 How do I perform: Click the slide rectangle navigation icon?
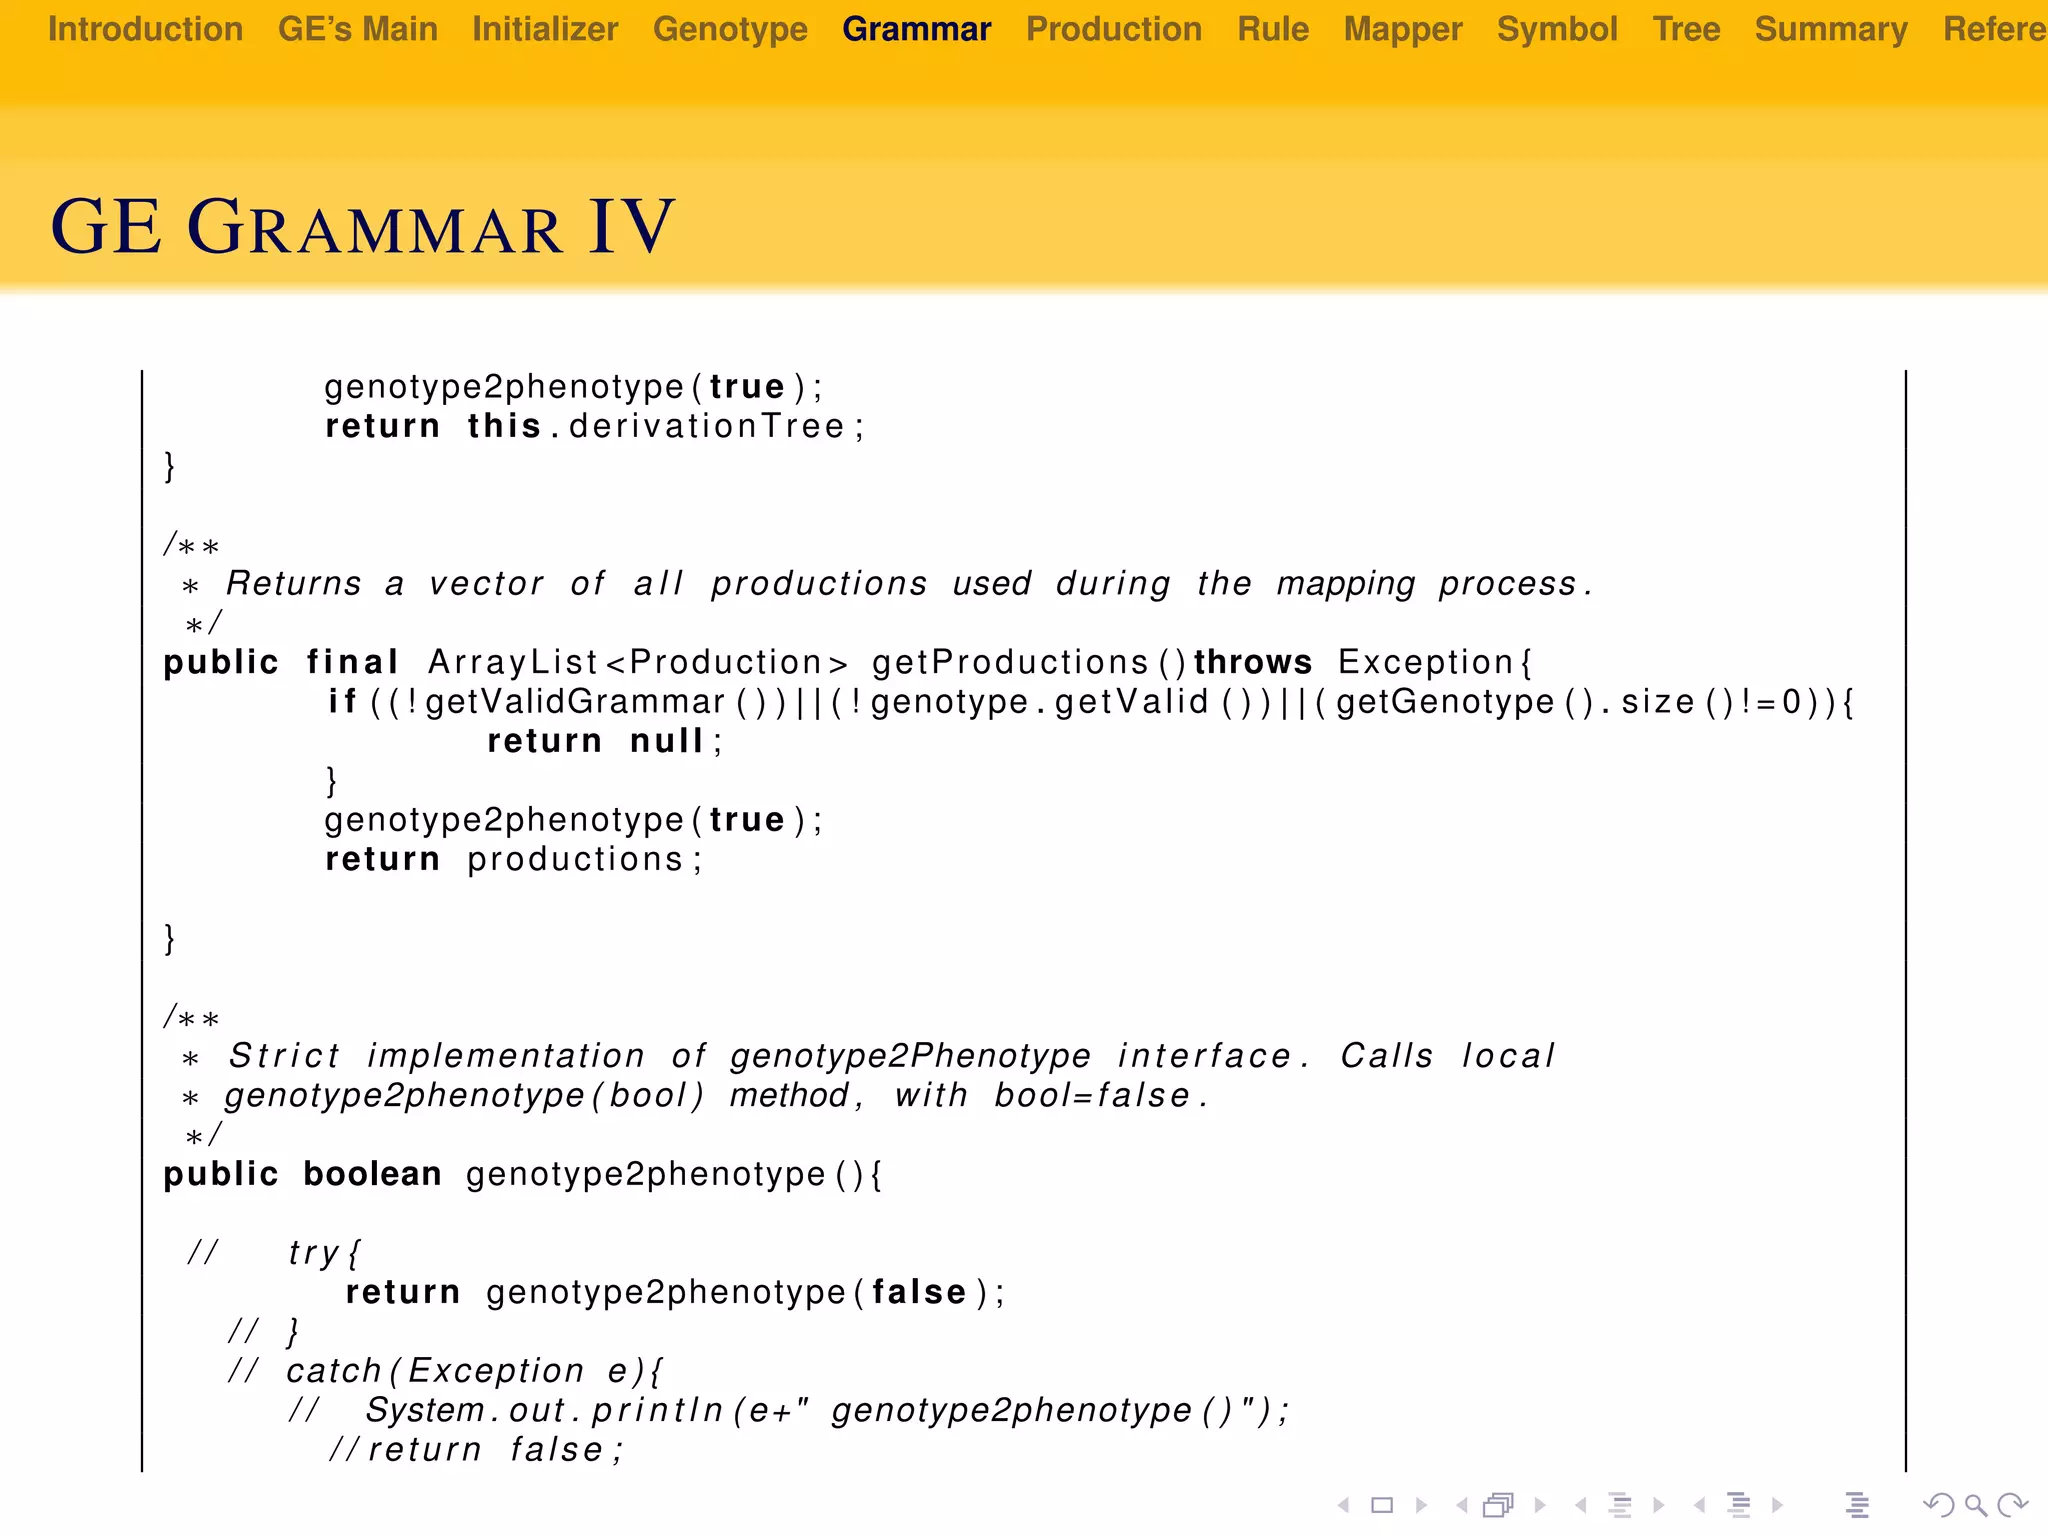point(1382,1505)
